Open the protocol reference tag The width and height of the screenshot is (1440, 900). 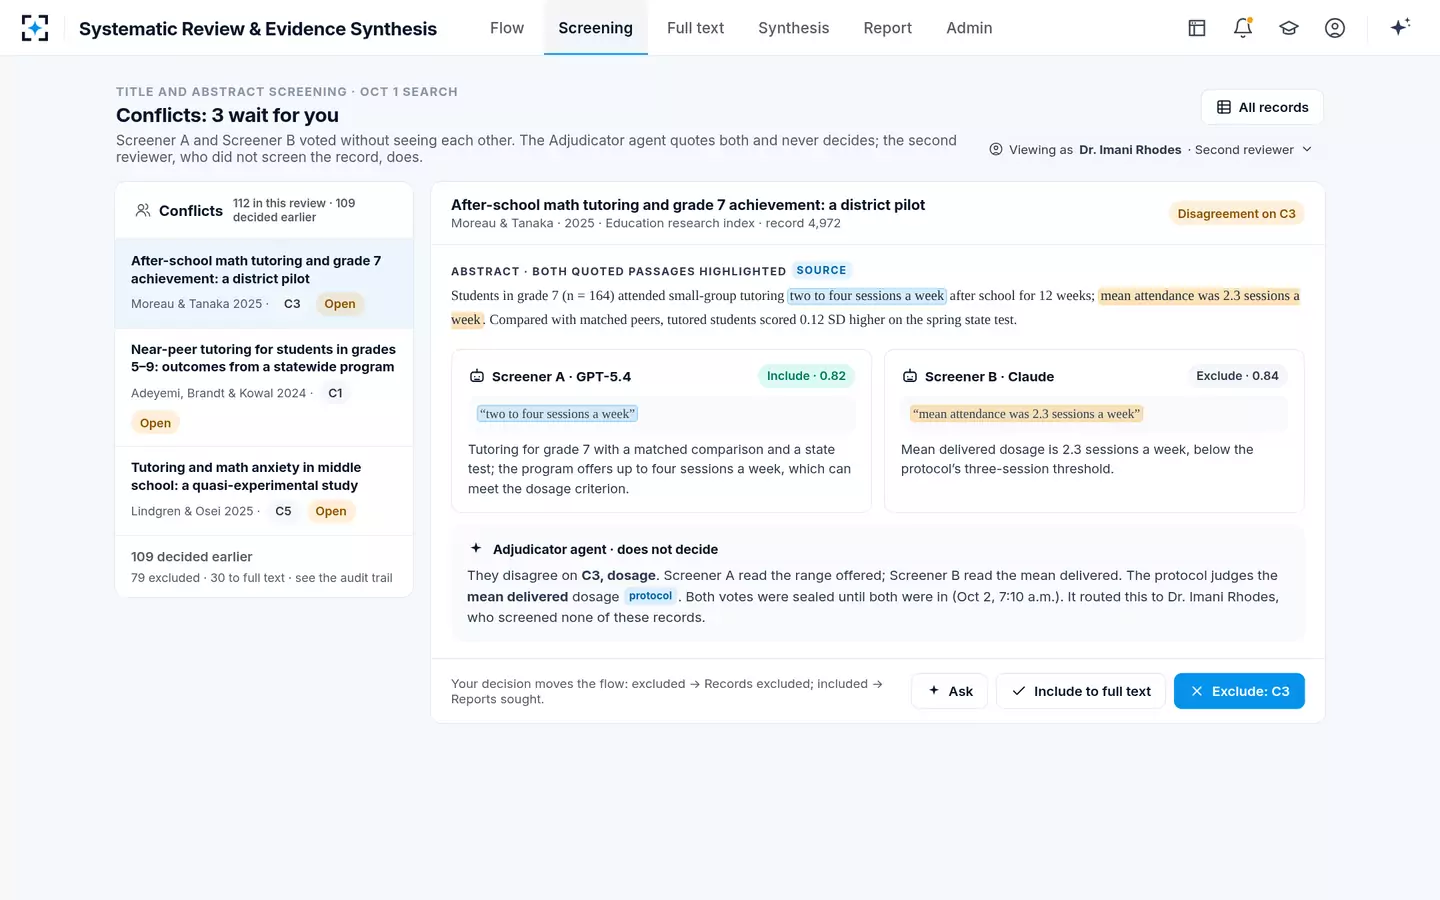click(650, 596)
